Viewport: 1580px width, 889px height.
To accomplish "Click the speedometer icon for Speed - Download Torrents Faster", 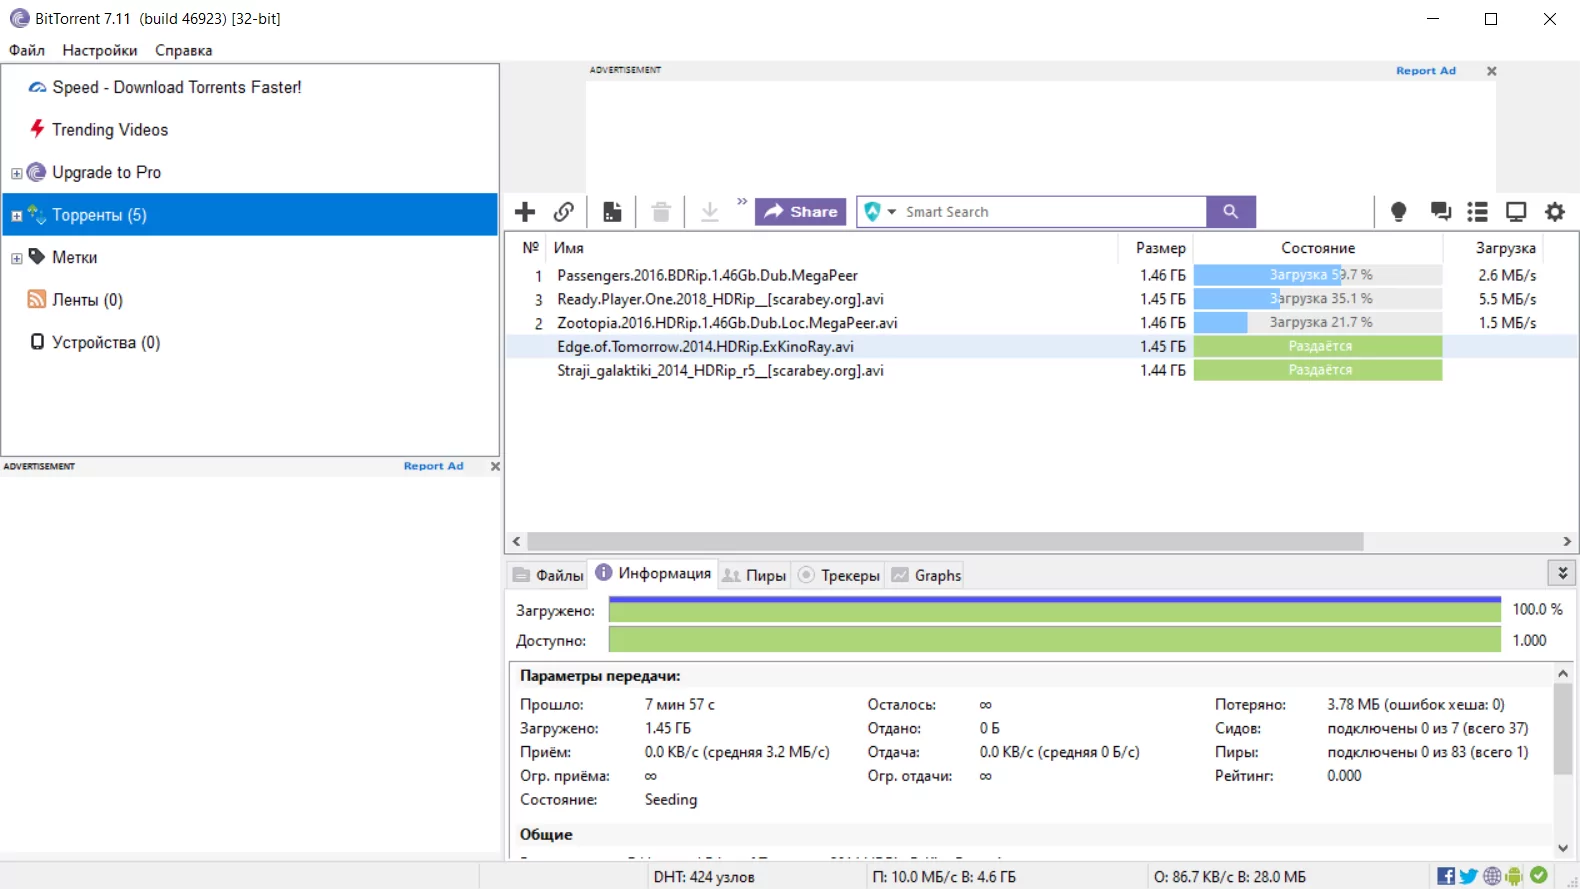I will pyautogui.click(x=37, y=88).
